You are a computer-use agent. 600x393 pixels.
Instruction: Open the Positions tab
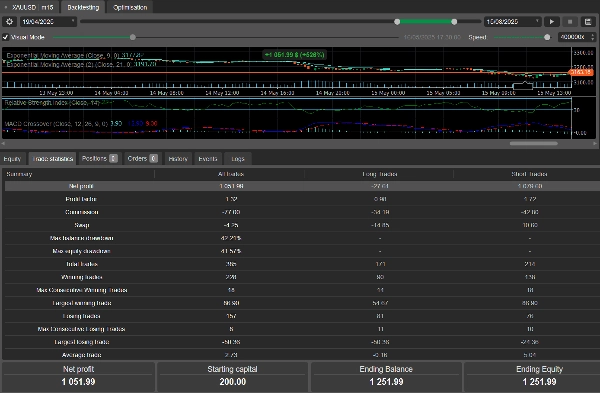click(99, 159)
